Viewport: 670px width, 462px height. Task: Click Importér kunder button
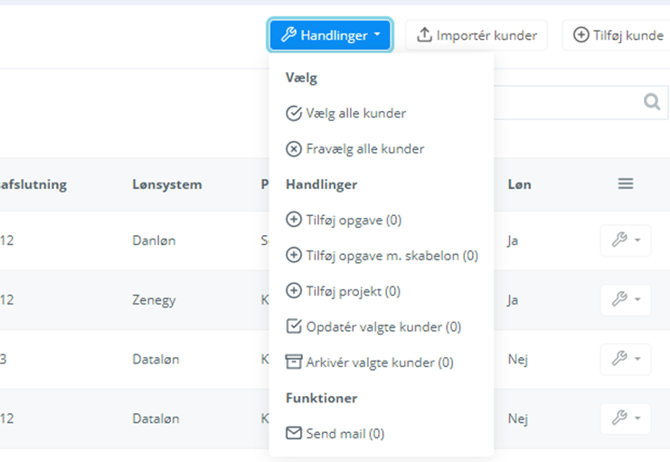pyautogui.click(x=476, y=35)
